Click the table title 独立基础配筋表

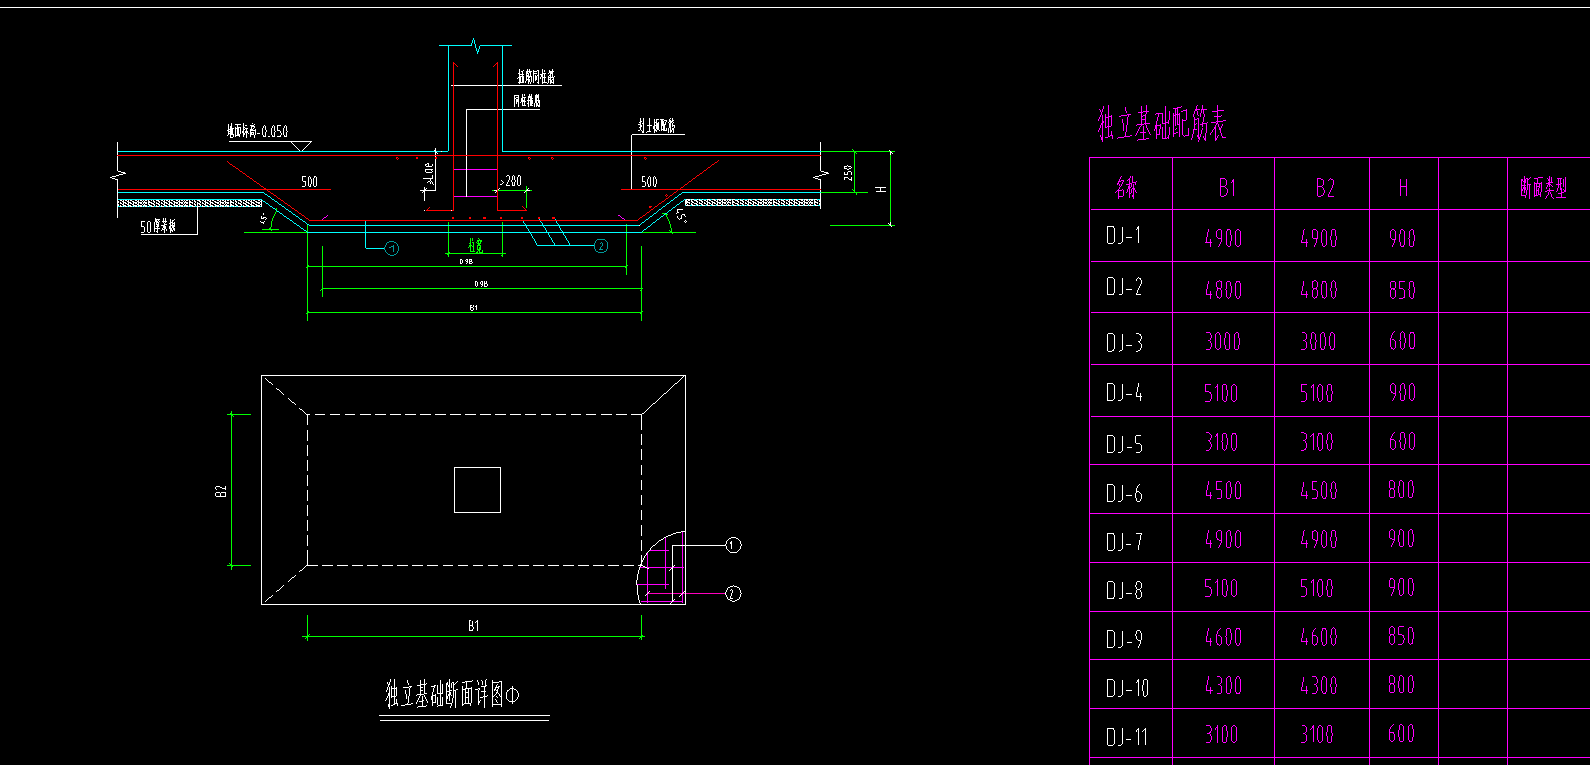coord(1161,125)
